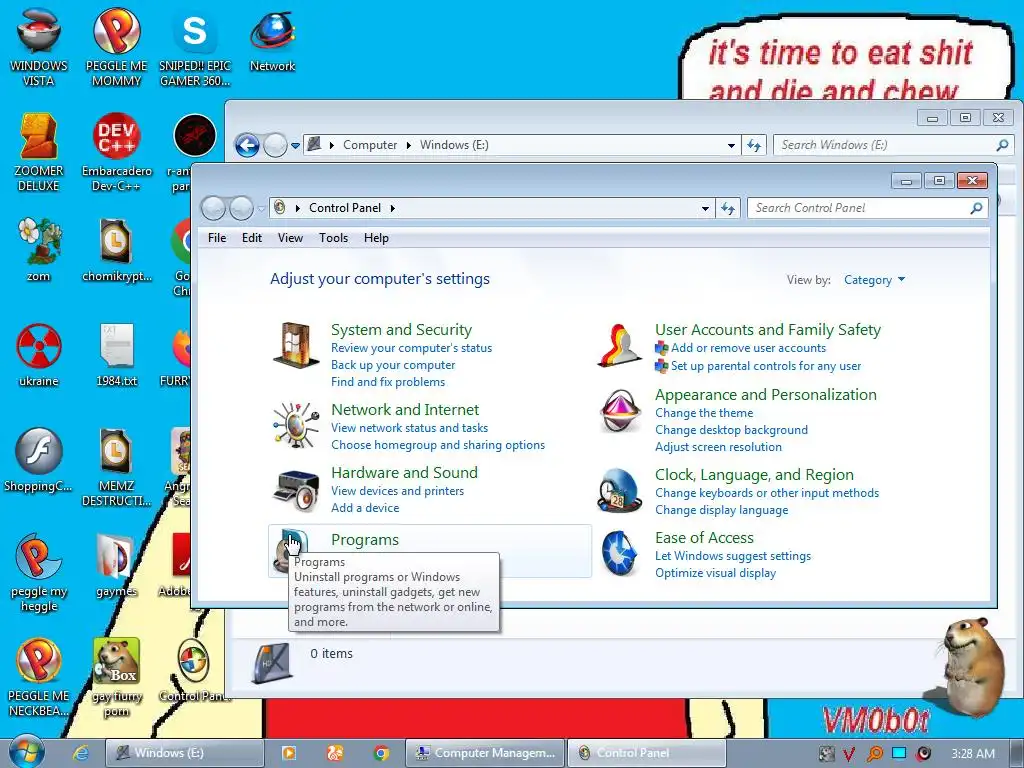
Task: Click the Chrome icon in taskbar
Action: click(381, 753)
